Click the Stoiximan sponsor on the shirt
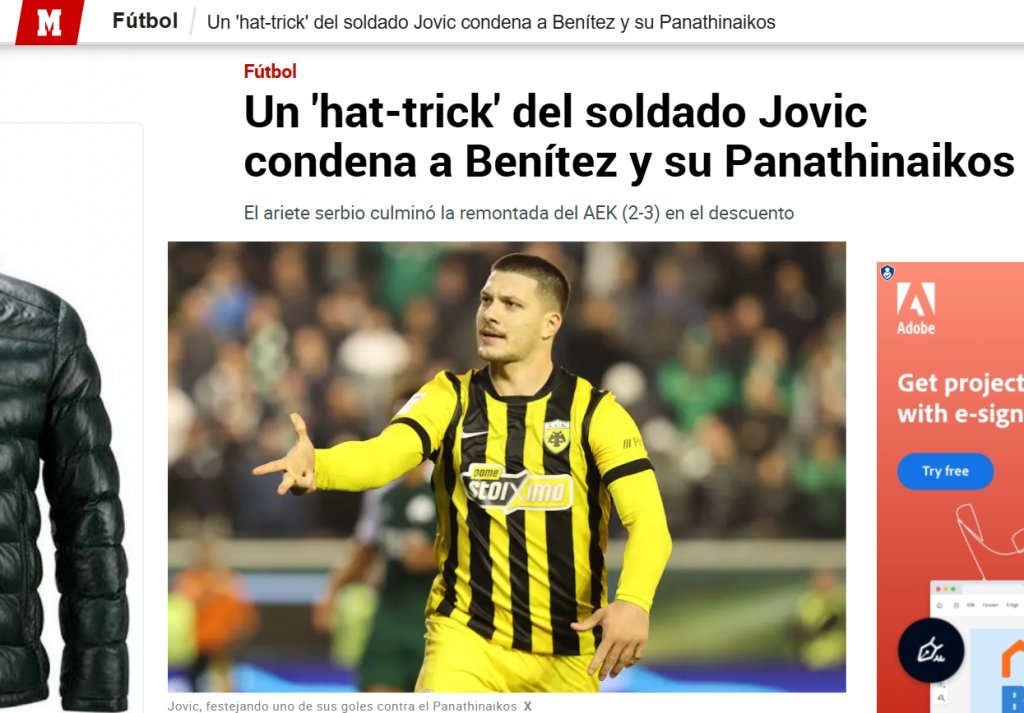This screenshot has height=713, width=1024. (x=517, y=487)
